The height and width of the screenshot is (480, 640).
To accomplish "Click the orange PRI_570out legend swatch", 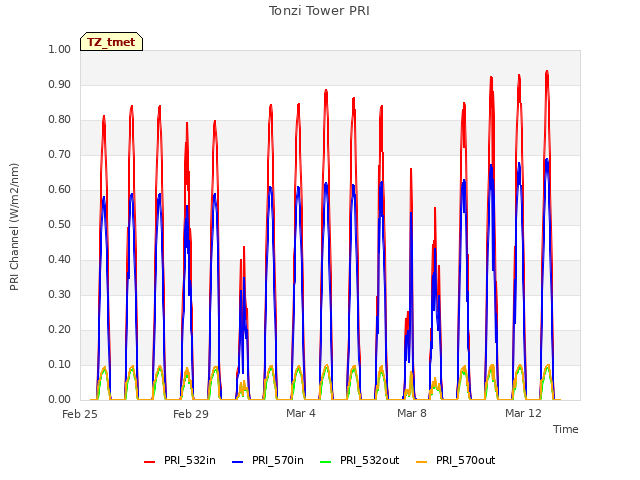I will pyautogui.click(x=422, y=462).
